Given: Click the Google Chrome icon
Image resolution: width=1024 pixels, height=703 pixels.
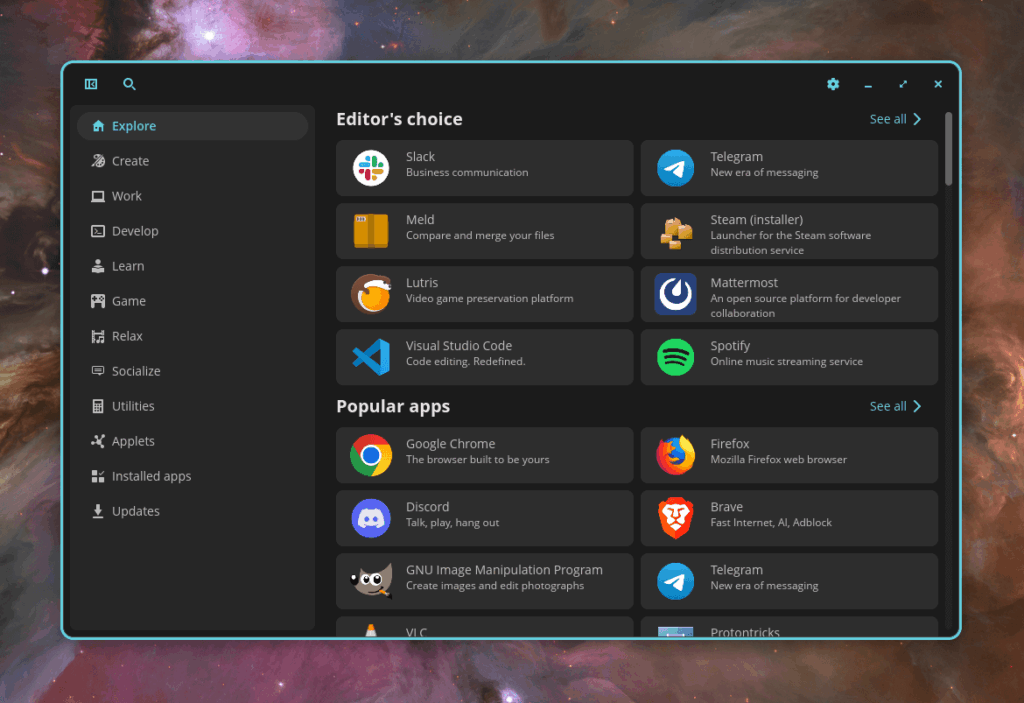Looking at the screenshot, I should pyautogui.click(x=371, y=455).
